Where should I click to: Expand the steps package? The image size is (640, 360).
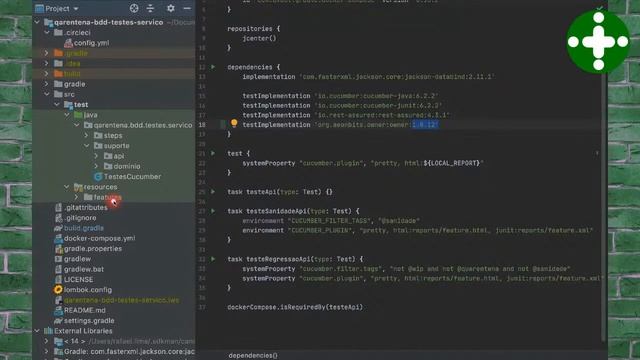86,135
